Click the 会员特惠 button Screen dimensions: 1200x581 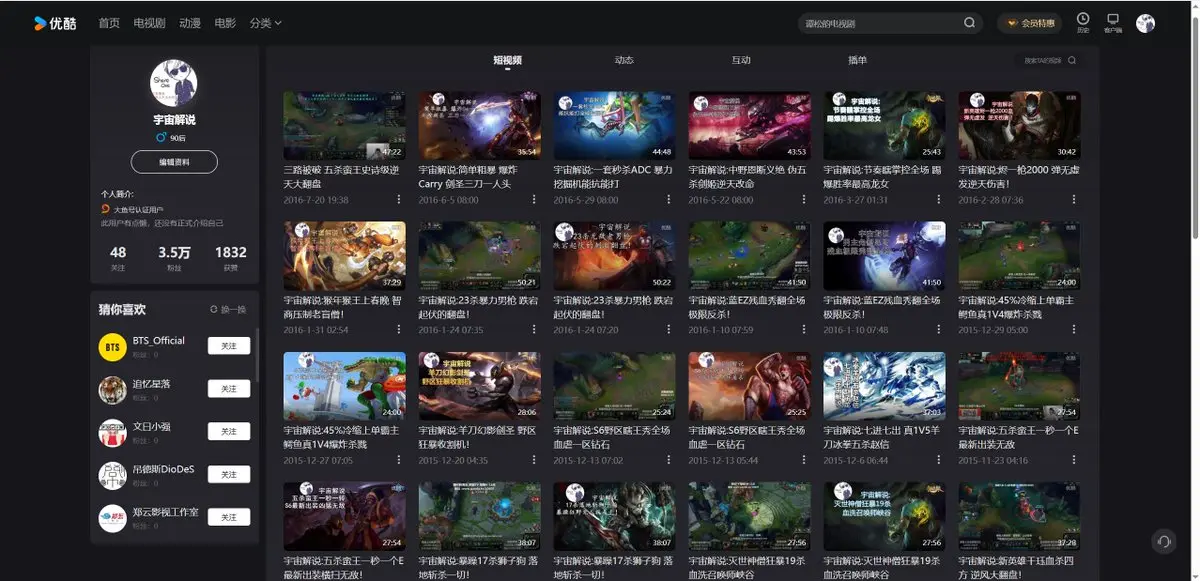click(x=1030, y=23)
